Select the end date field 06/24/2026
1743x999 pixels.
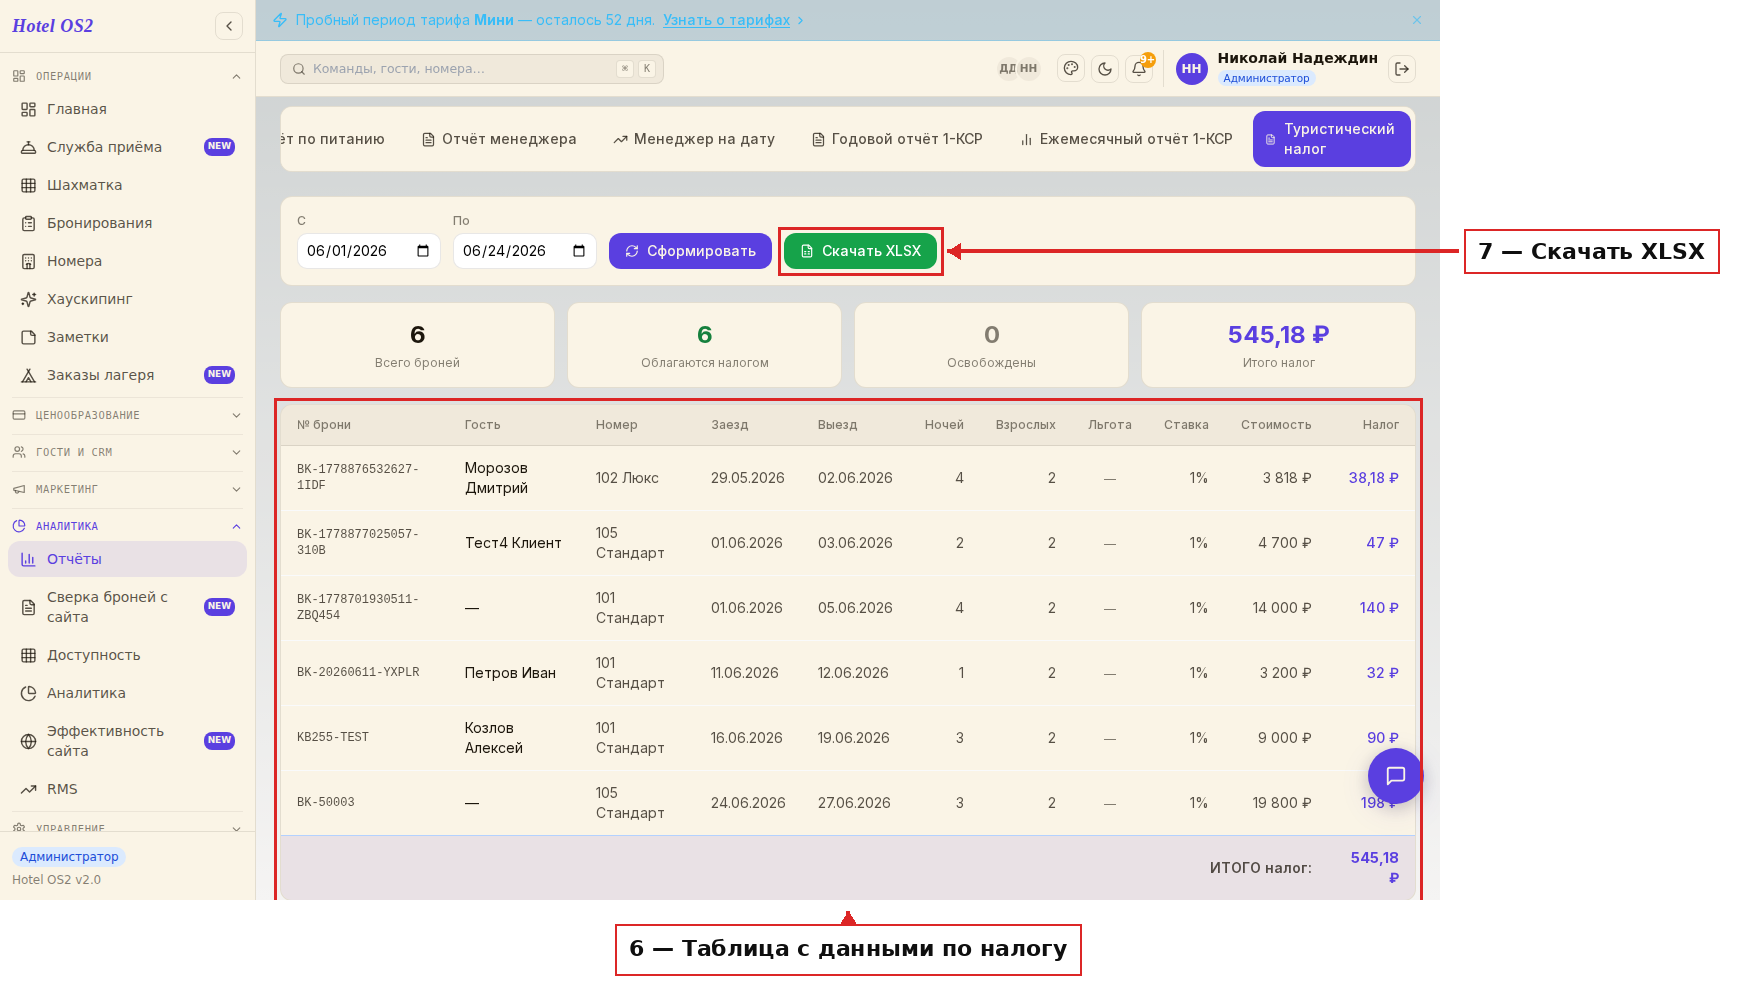524,251
